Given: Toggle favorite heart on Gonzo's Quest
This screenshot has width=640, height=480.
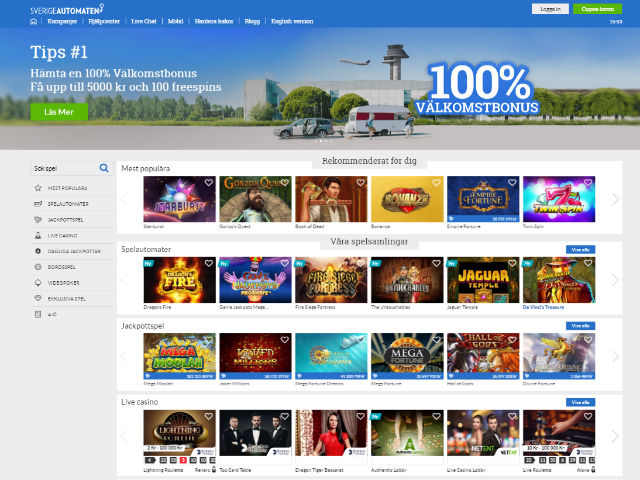Looking at the screenshot, I should 284,182.
